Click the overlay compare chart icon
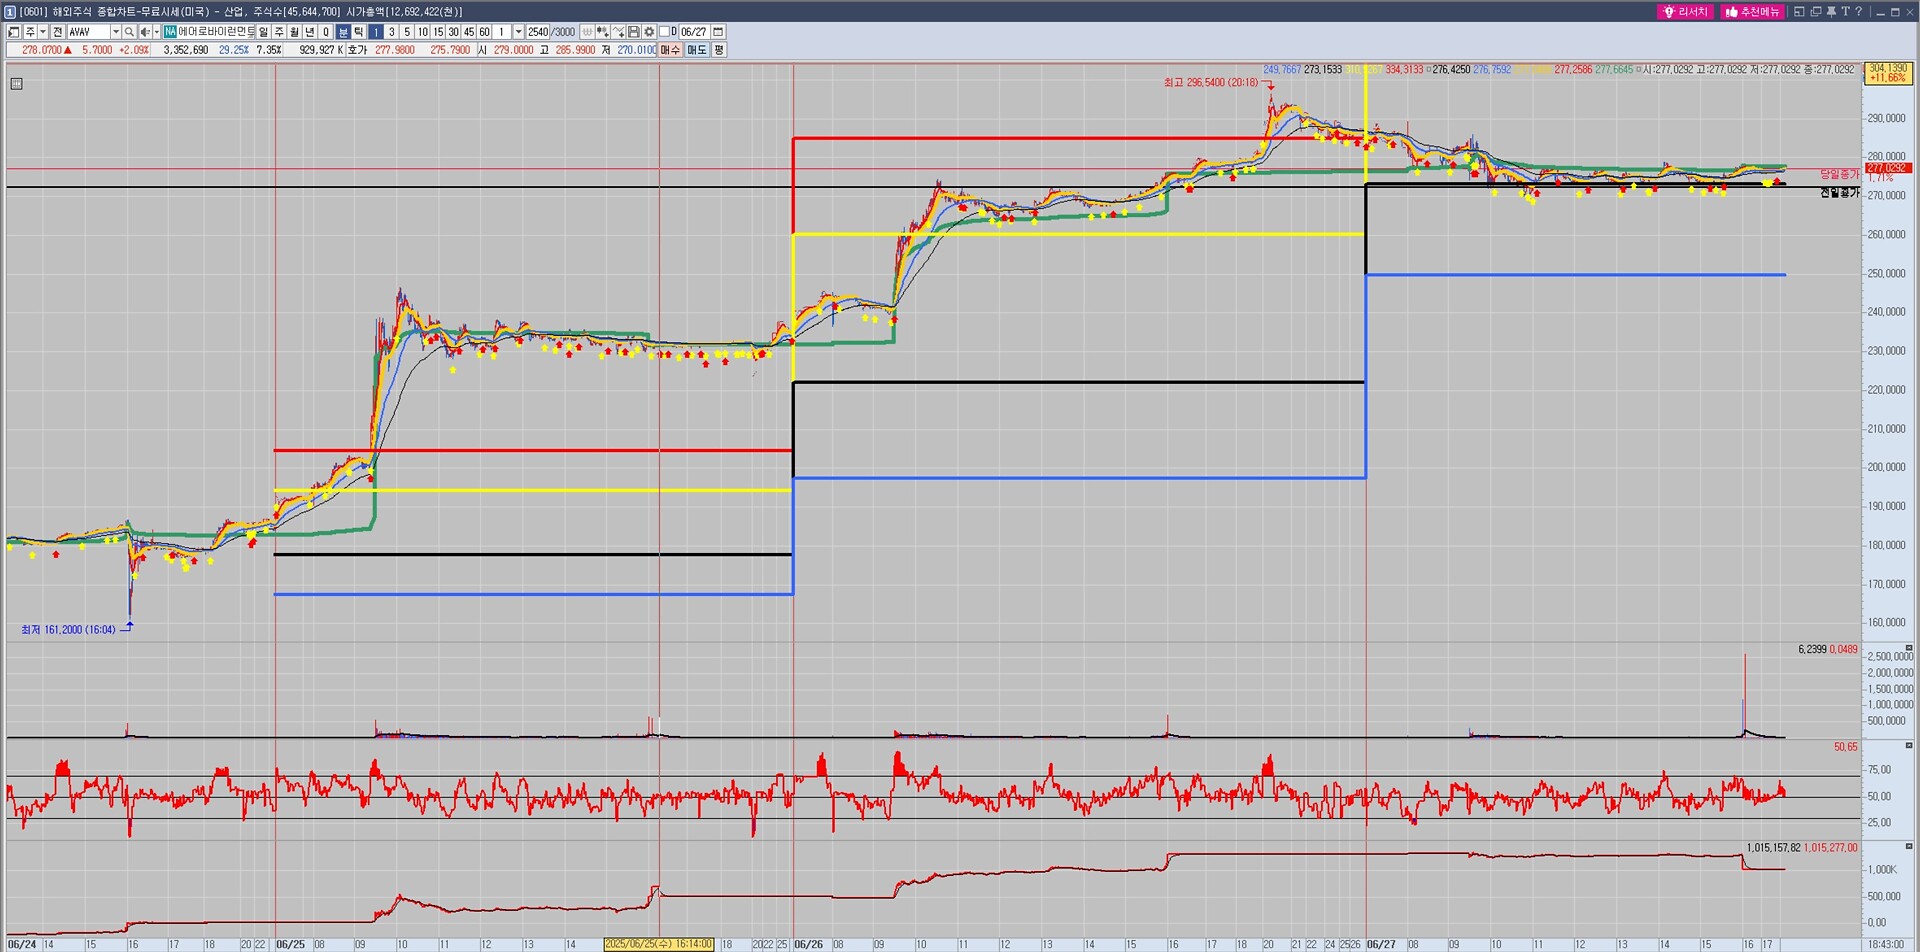 tap(587, 32)
